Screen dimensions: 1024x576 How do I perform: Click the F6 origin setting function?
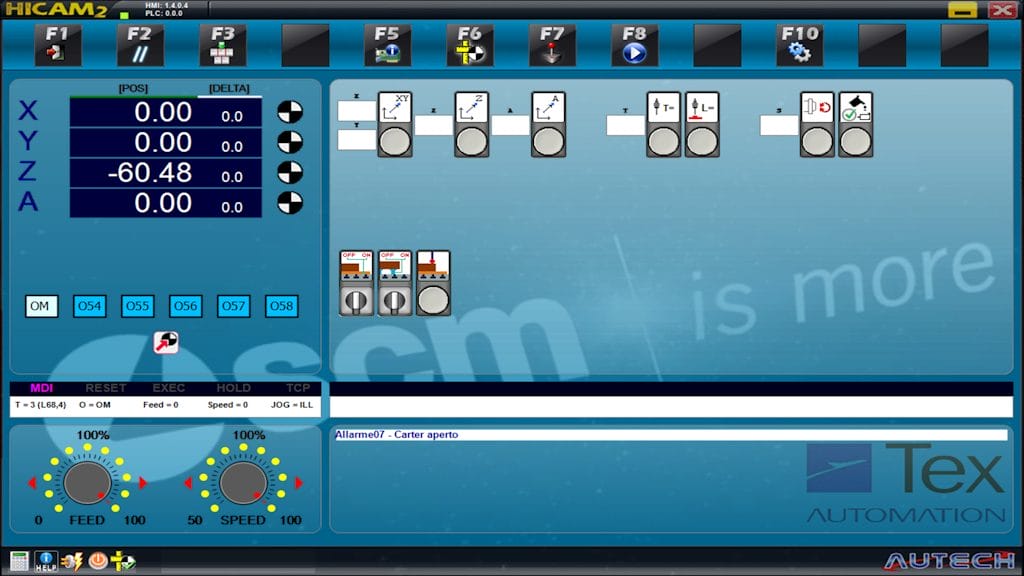[x=469, y=45]
